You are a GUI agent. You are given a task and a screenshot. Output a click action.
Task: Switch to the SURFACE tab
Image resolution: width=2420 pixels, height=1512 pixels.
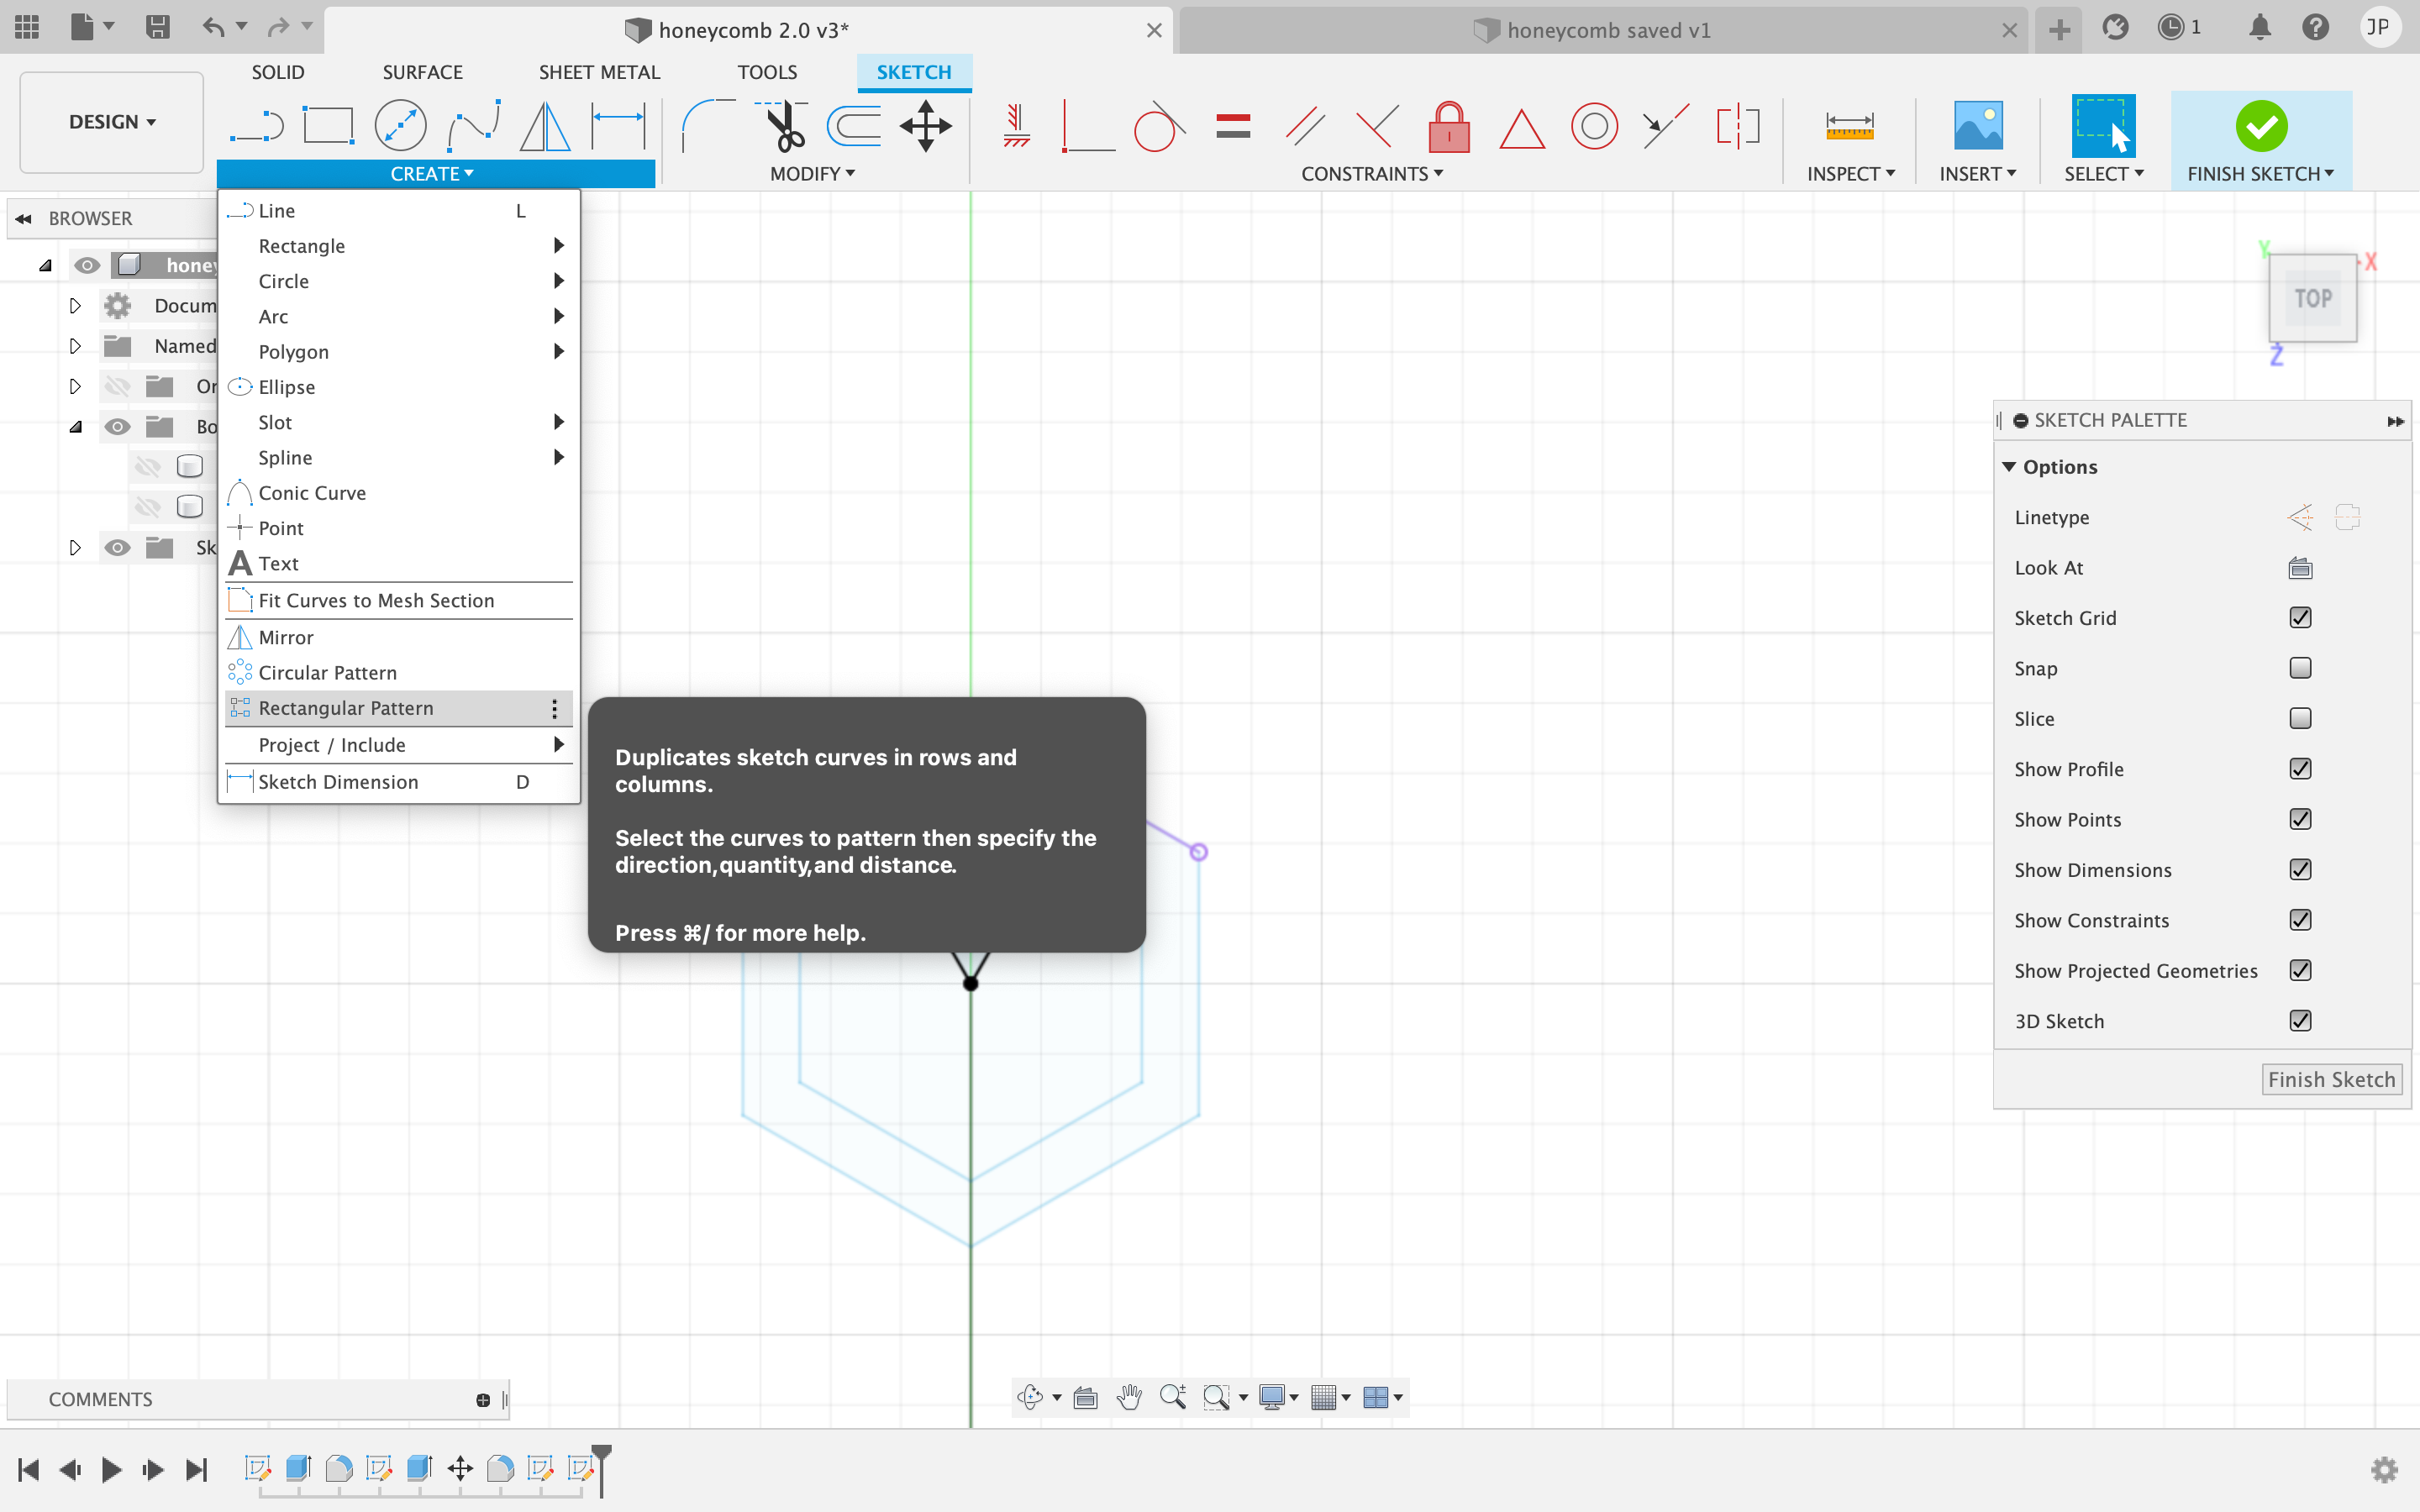(x=422, y=72)
